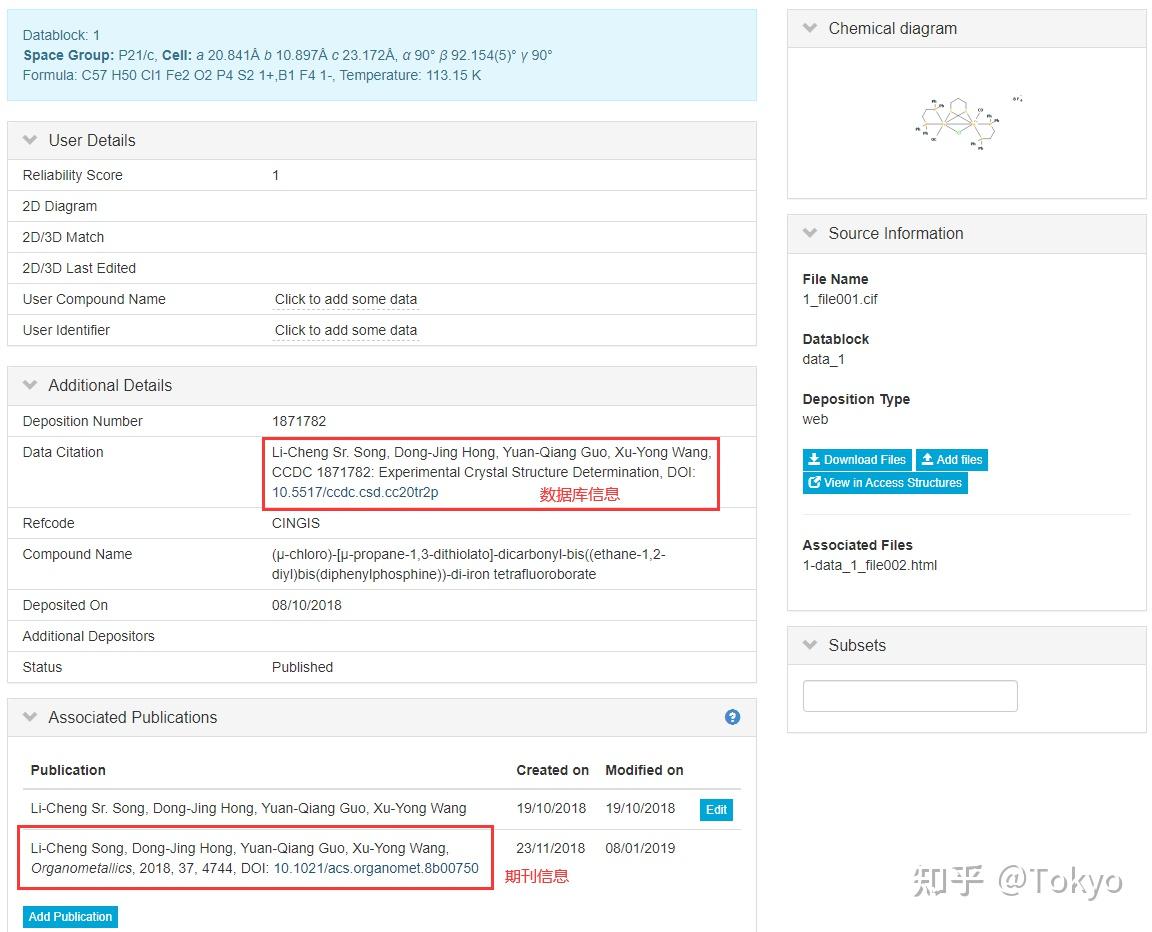
Task: Click the Modified on column header
Action: pos(644,770)
